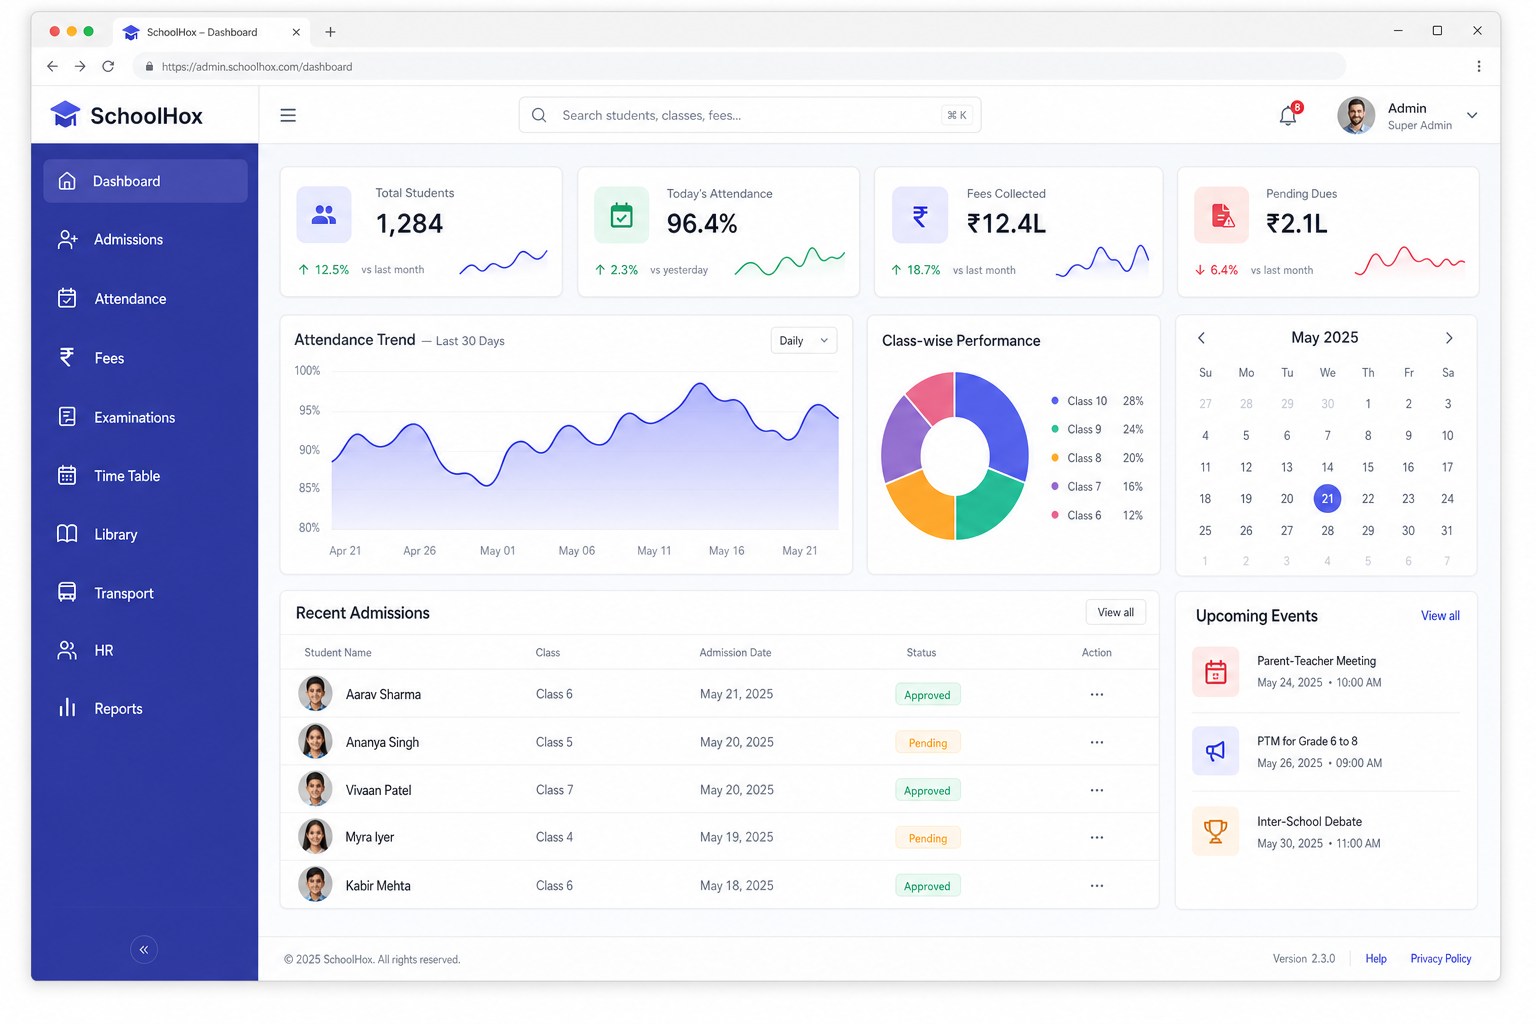Screen dimensions: 1536x1024
Task: Open the Daily dropdown in Attendance Trend
Action: (x=804, y=340)
